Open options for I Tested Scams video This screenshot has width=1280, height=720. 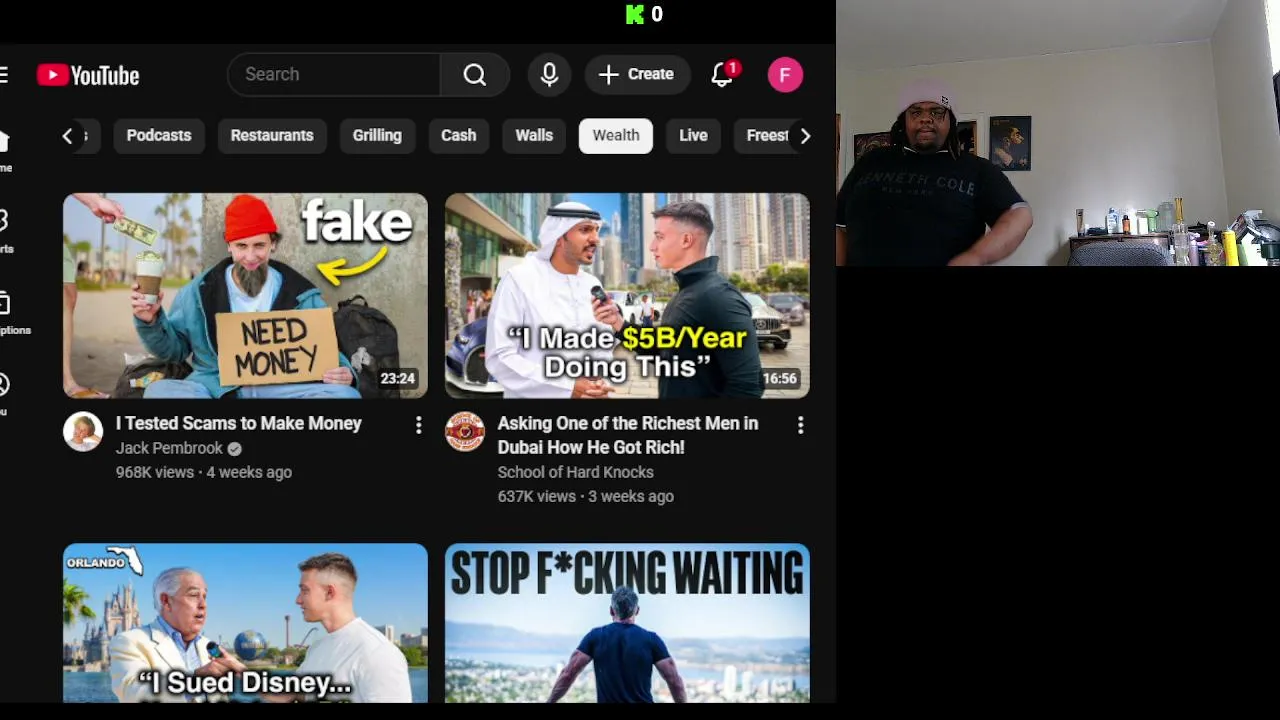click(418, 426)
